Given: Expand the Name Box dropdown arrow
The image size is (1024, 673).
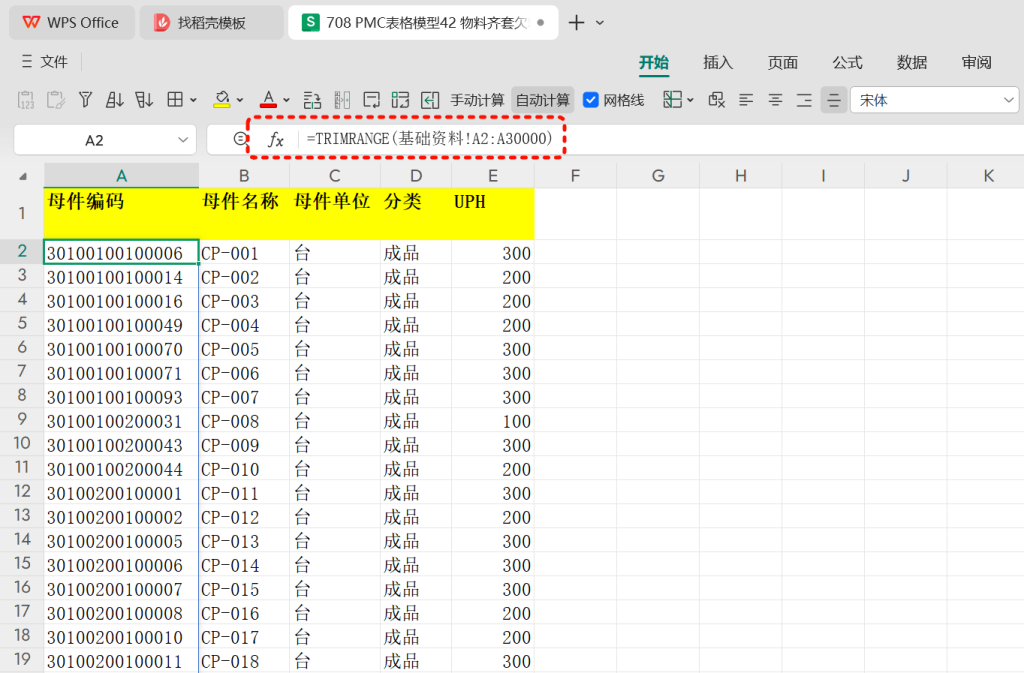Looking at the screenshot, I should pyautogui.click(x=183, y=140).
